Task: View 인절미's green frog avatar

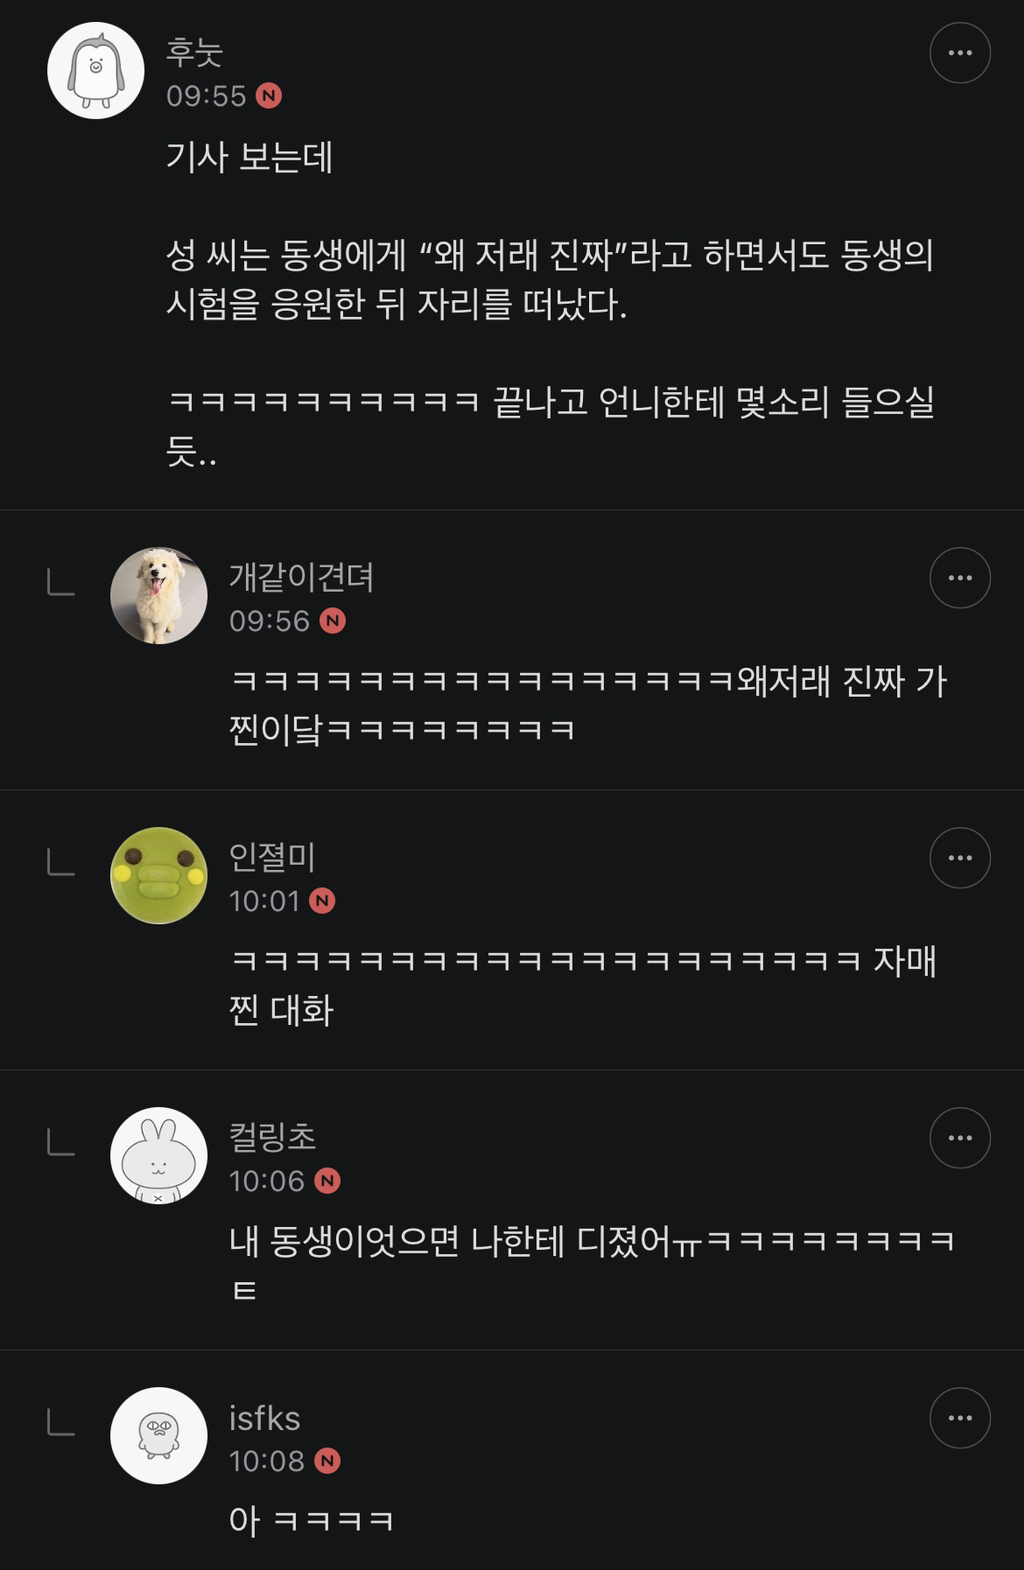Action: tap(159, 876)
